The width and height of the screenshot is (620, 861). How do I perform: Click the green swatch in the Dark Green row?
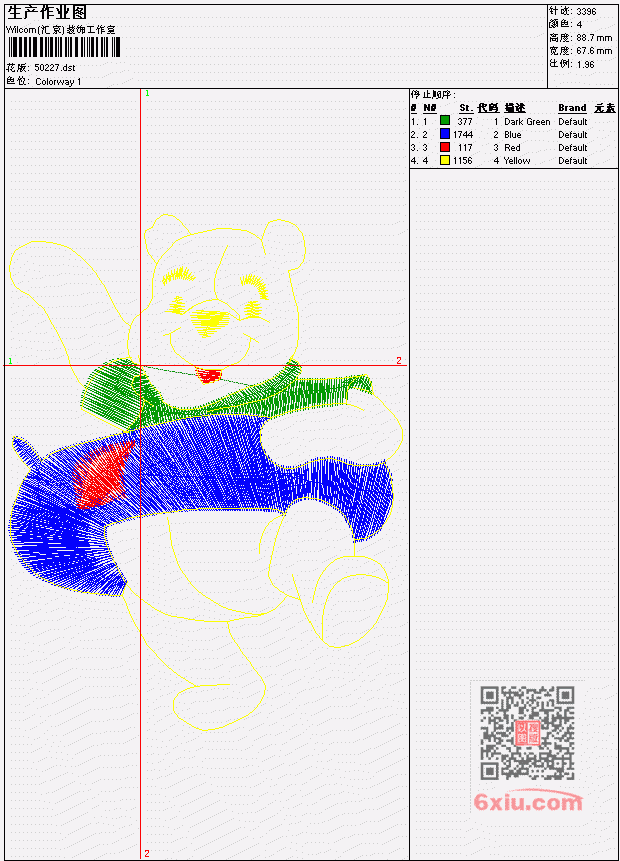point(445,121)
